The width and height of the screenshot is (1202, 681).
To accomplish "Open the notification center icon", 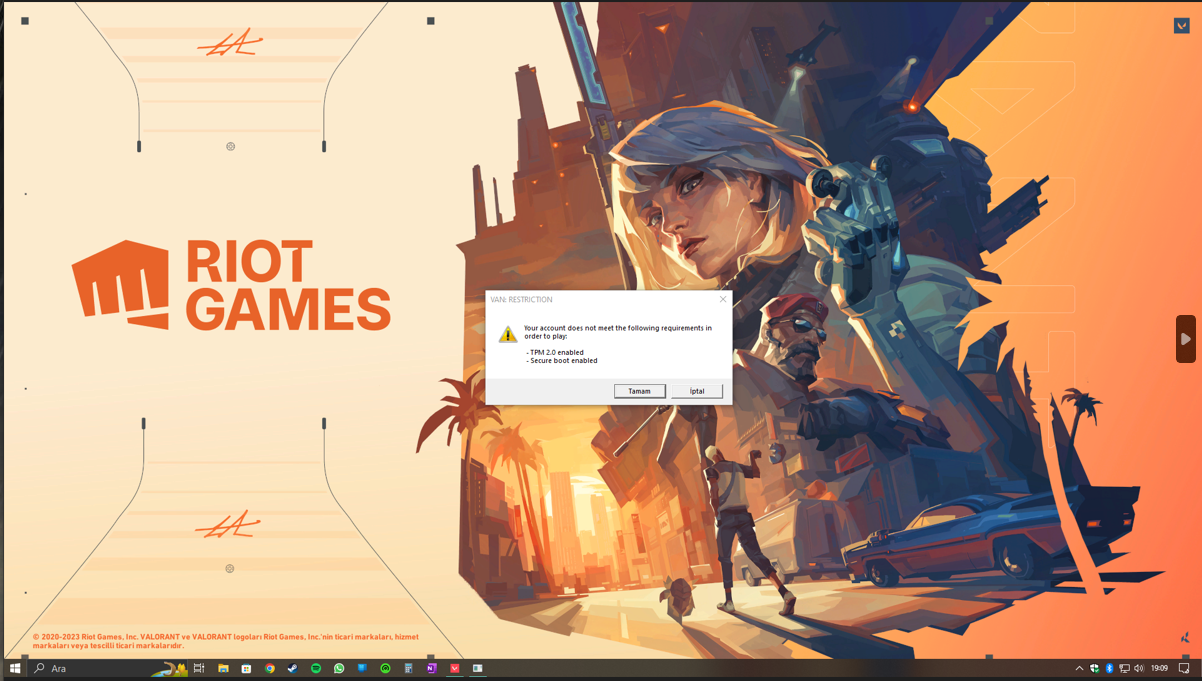I will click(1184, 668).
